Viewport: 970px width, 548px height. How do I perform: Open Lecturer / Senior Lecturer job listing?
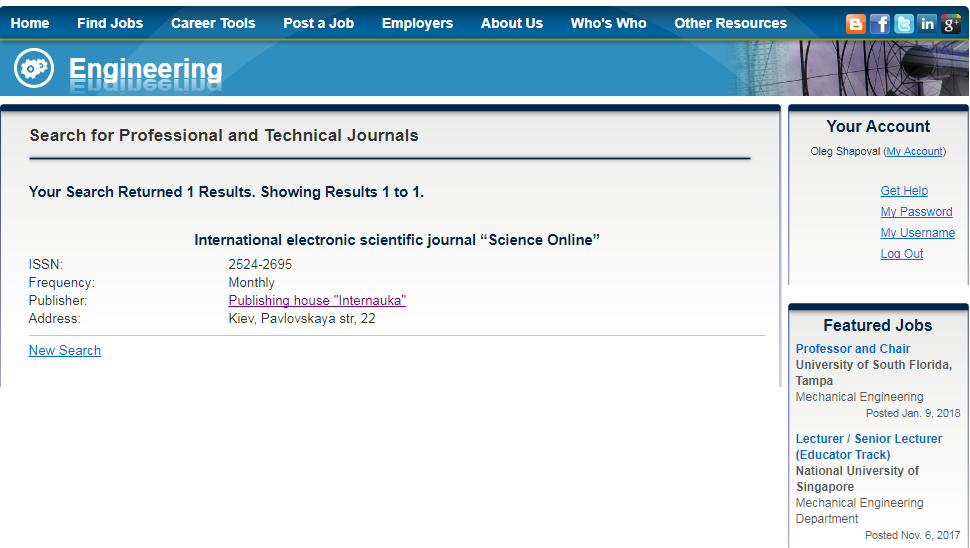click(869, 447)
